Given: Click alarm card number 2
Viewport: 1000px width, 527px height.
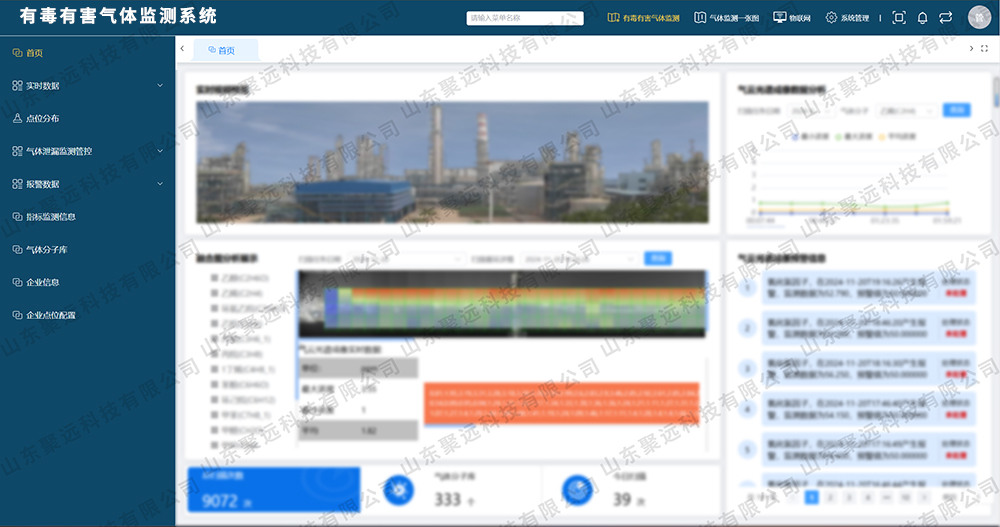Looking at the screenshot, I should point(869,329).
